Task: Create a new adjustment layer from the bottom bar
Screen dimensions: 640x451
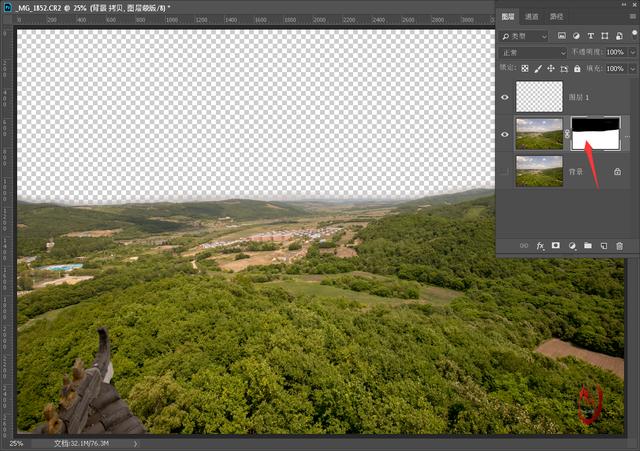Action: coord(572,246)
